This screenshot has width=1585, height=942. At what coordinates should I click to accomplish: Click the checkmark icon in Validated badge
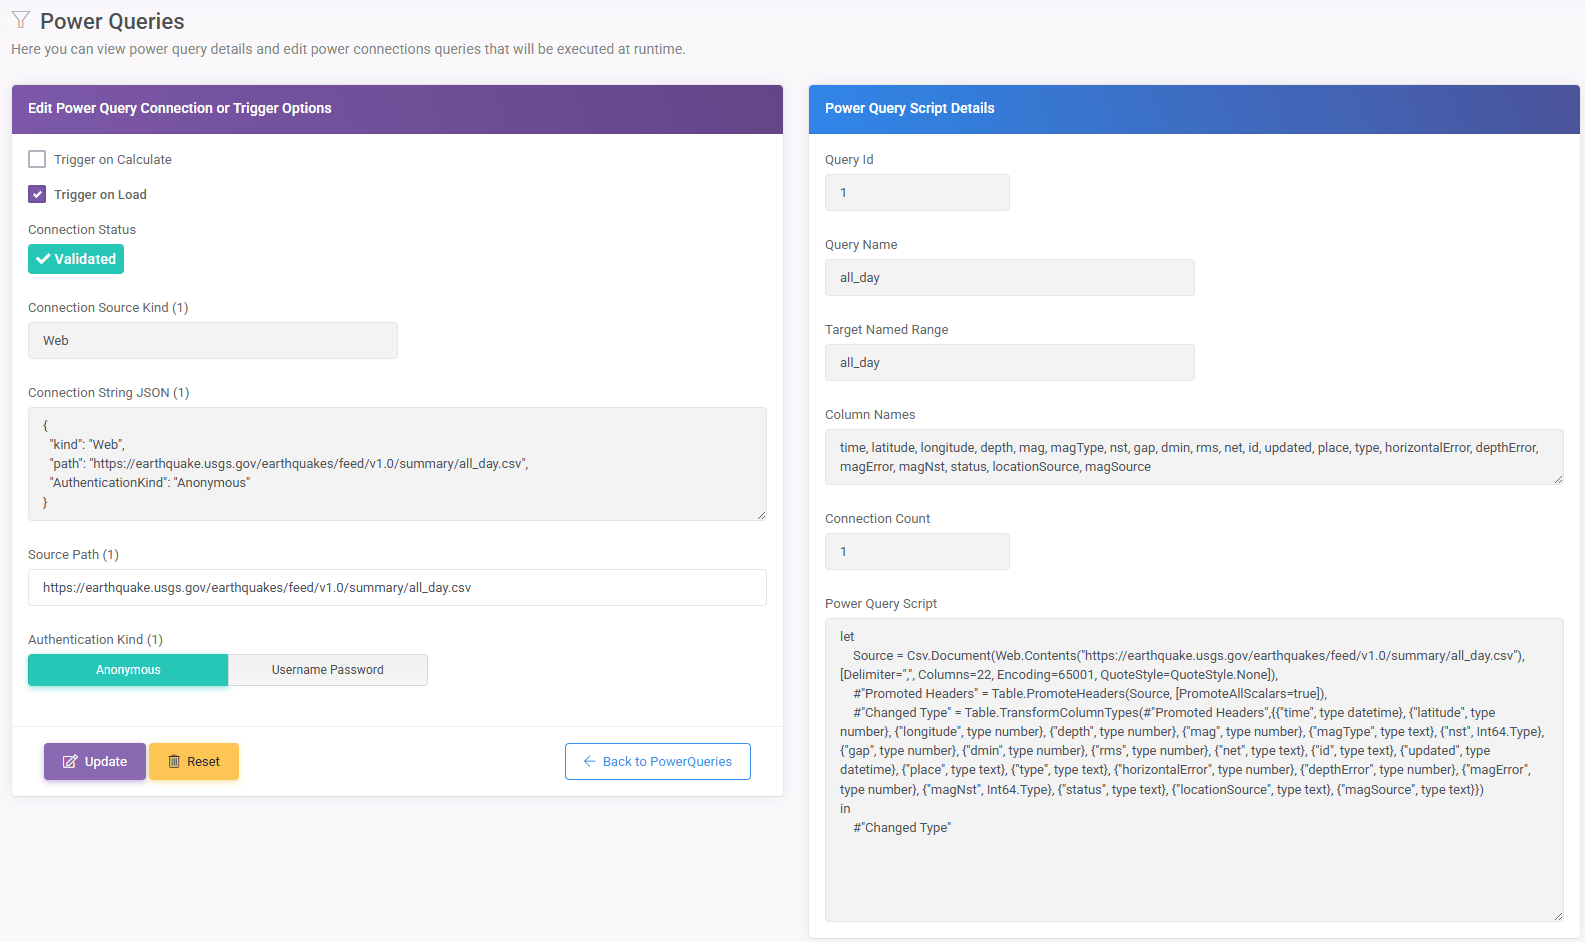tap(43, 259)
